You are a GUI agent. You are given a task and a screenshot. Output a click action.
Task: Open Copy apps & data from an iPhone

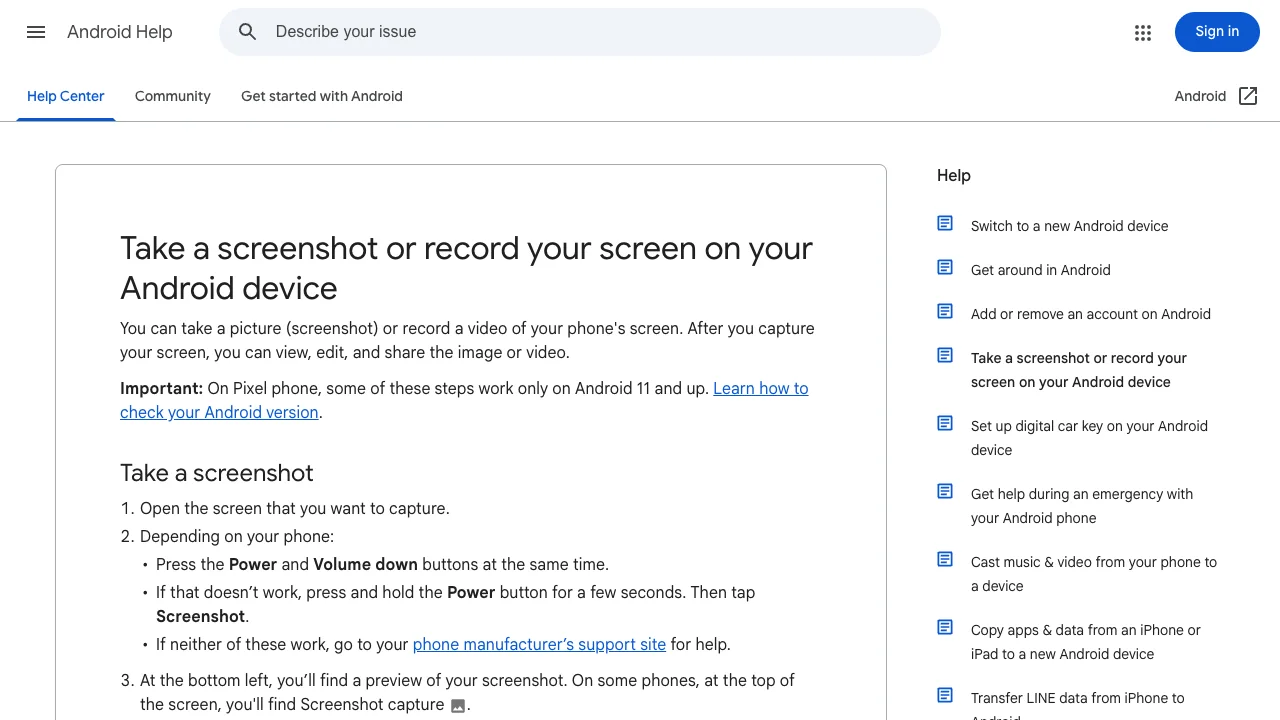tap(1086, 642)
